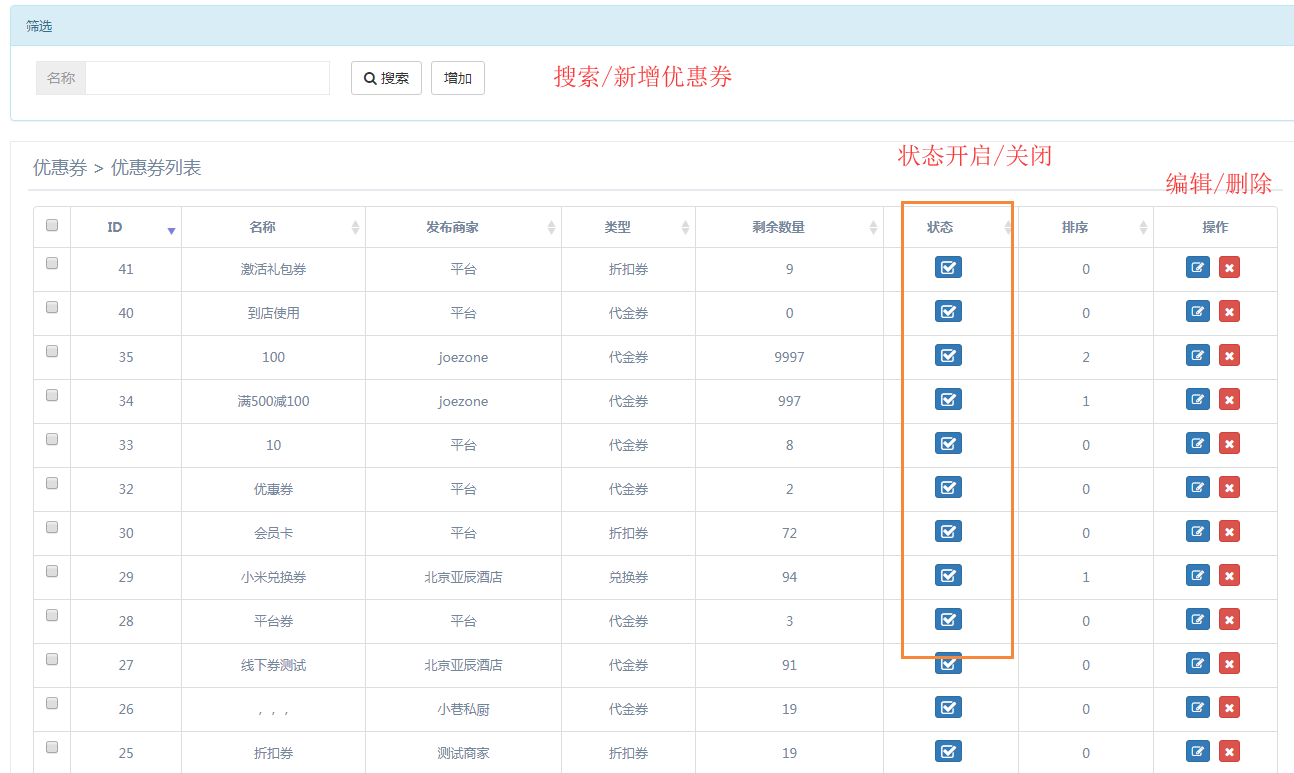Edit the 小米兑换券 coupon
This screenshot has width=1294, height=773.
1197,575
